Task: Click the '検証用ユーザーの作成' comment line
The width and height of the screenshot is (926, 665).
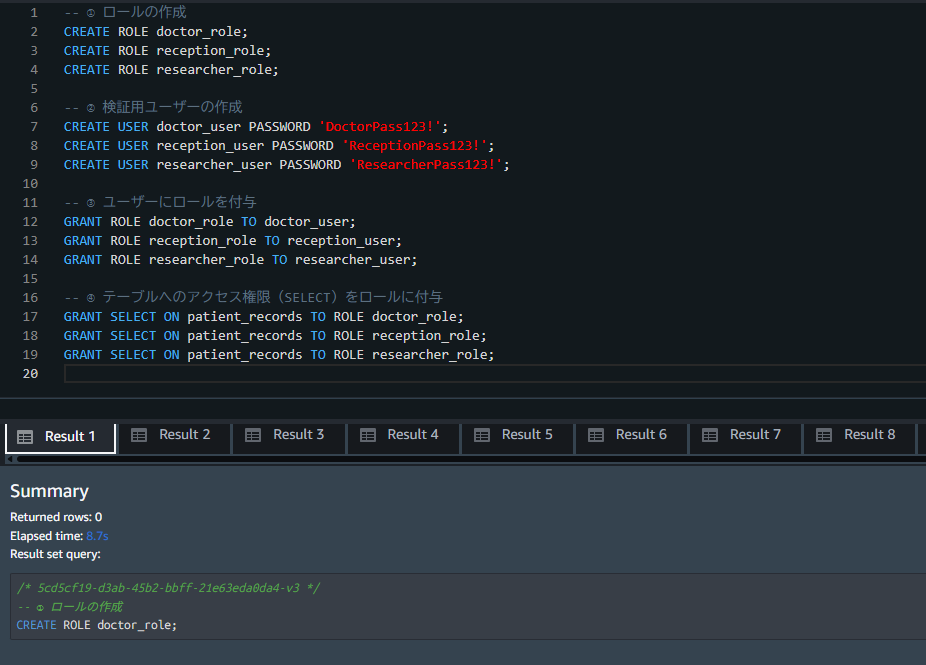Action: pyautogui.click(x=153, y=107)
